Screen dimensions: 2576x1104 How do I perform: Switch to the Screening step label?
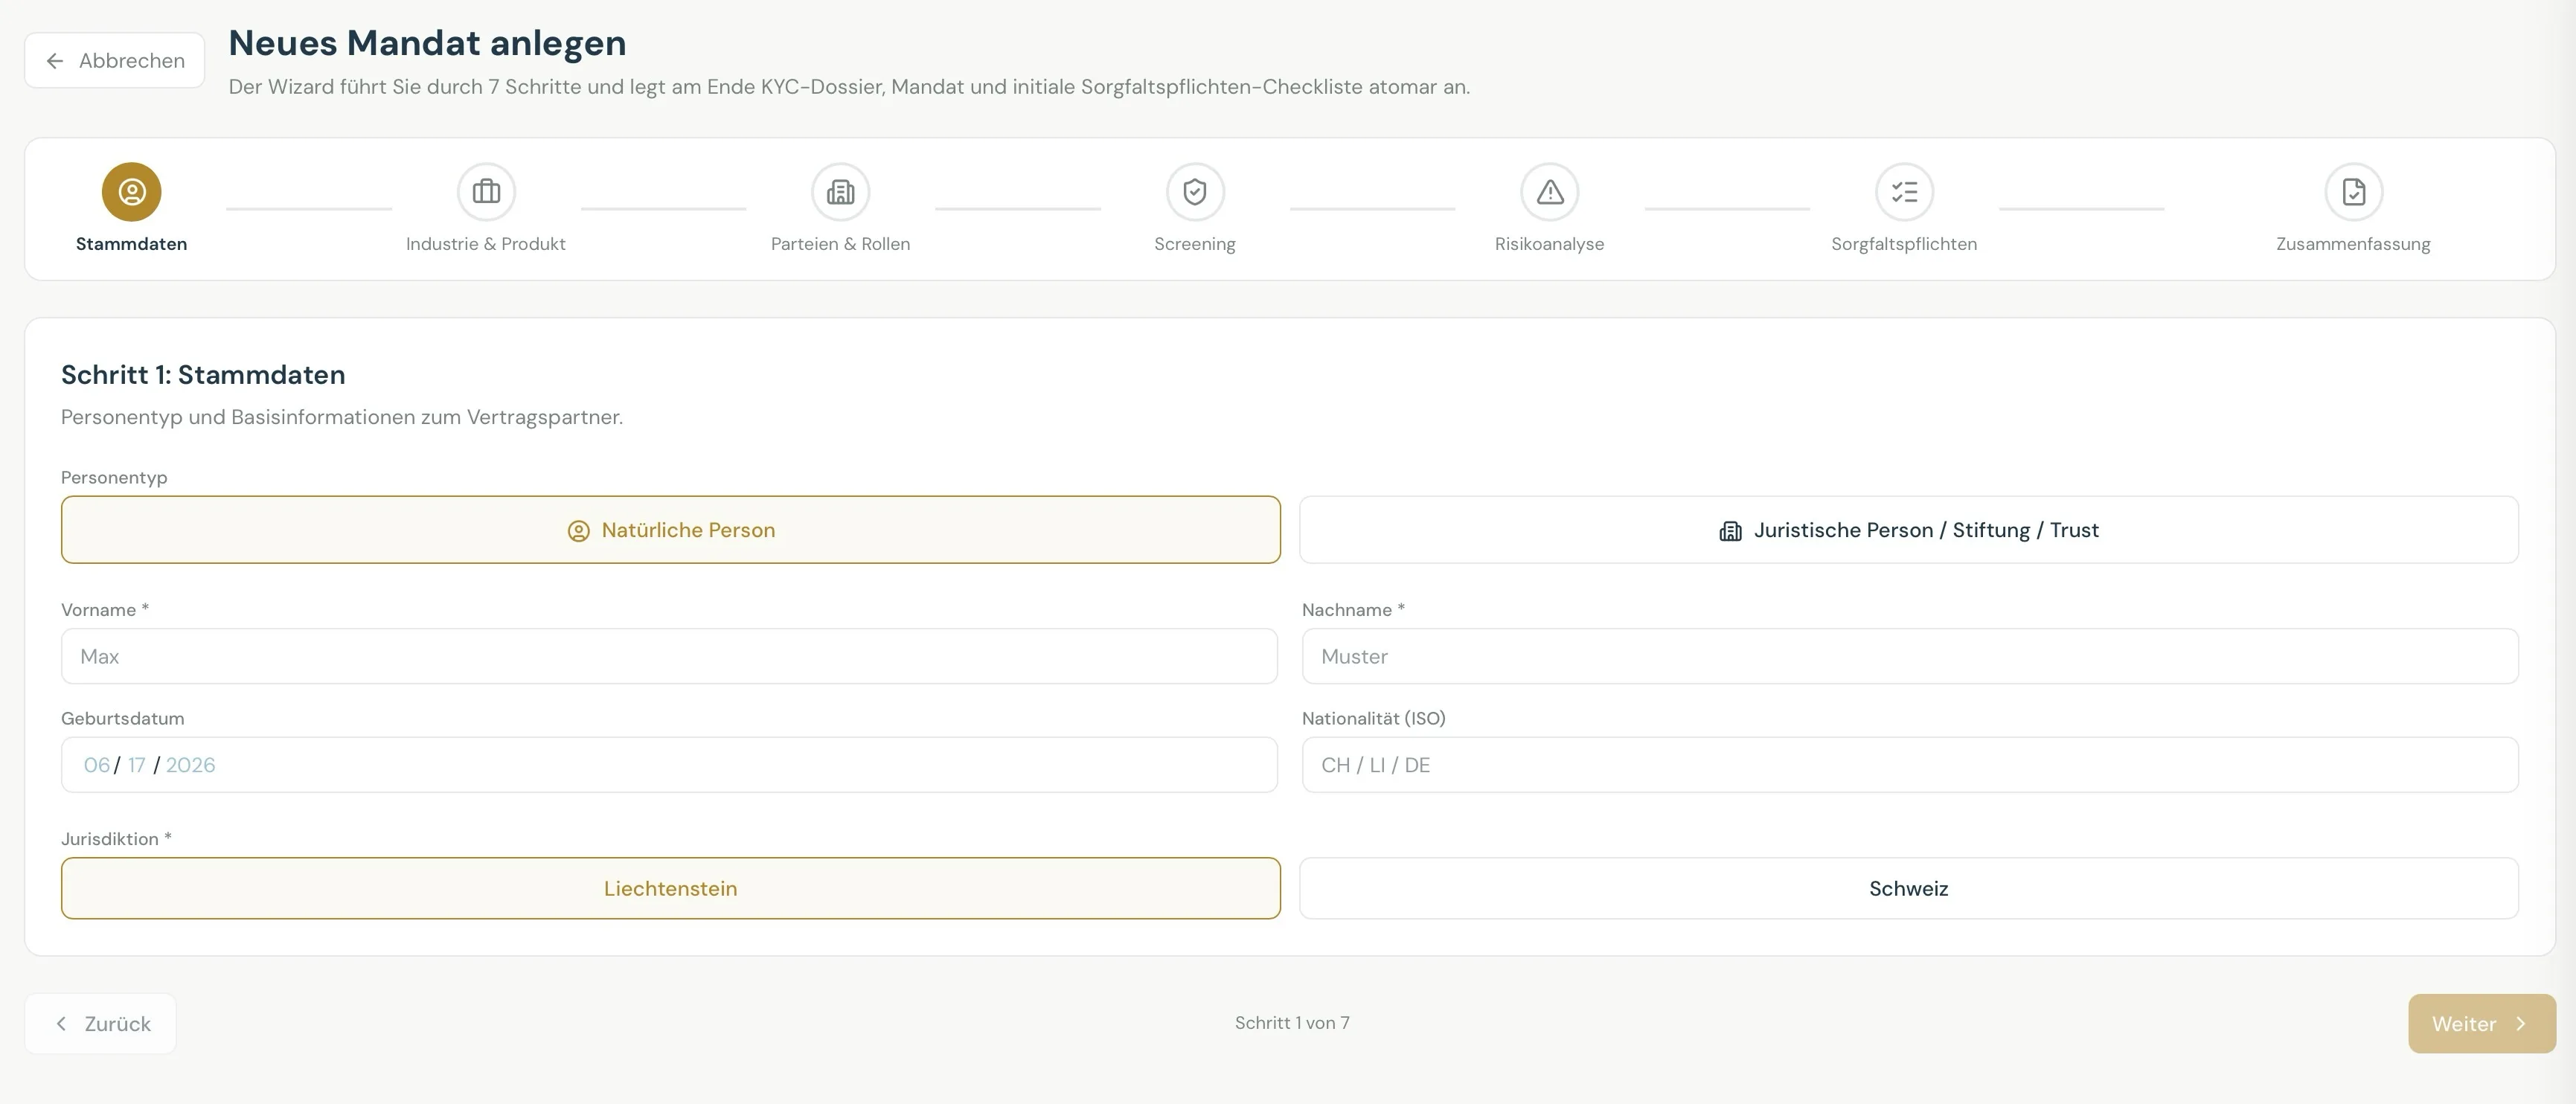point(1195,244)
